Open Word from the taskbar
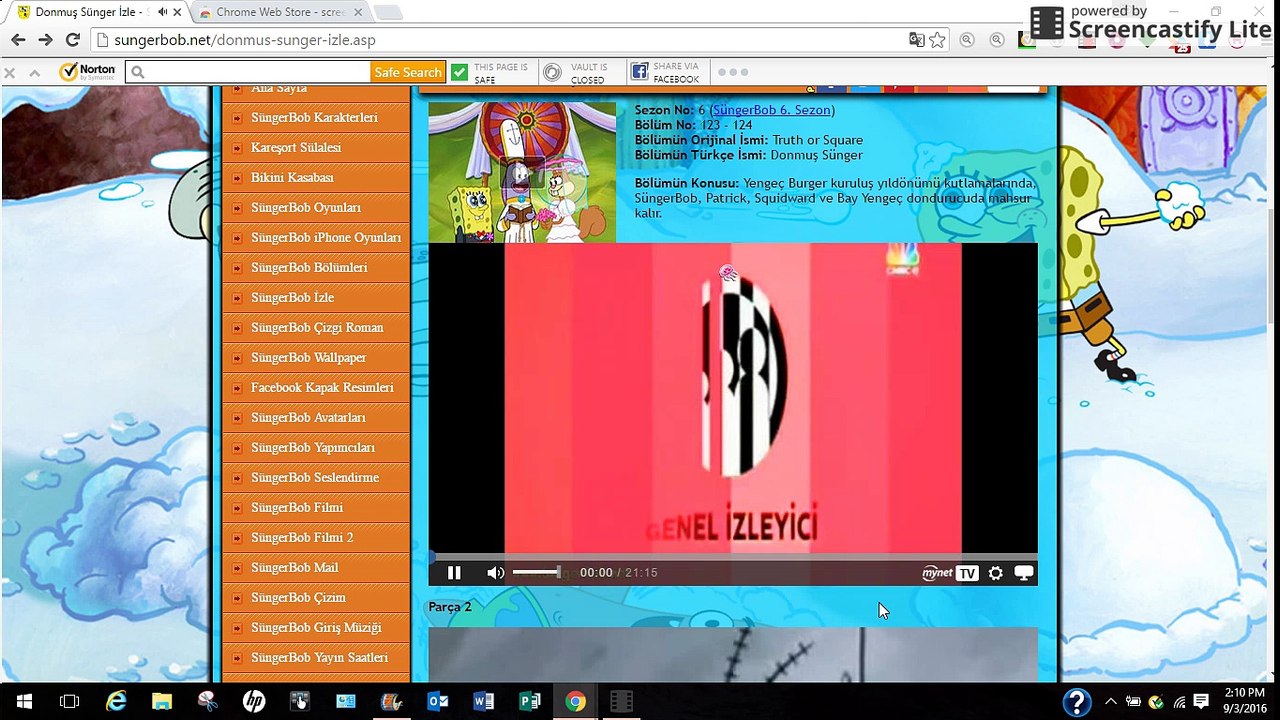This screenshot has height=720, width=1280. [484, 701]
